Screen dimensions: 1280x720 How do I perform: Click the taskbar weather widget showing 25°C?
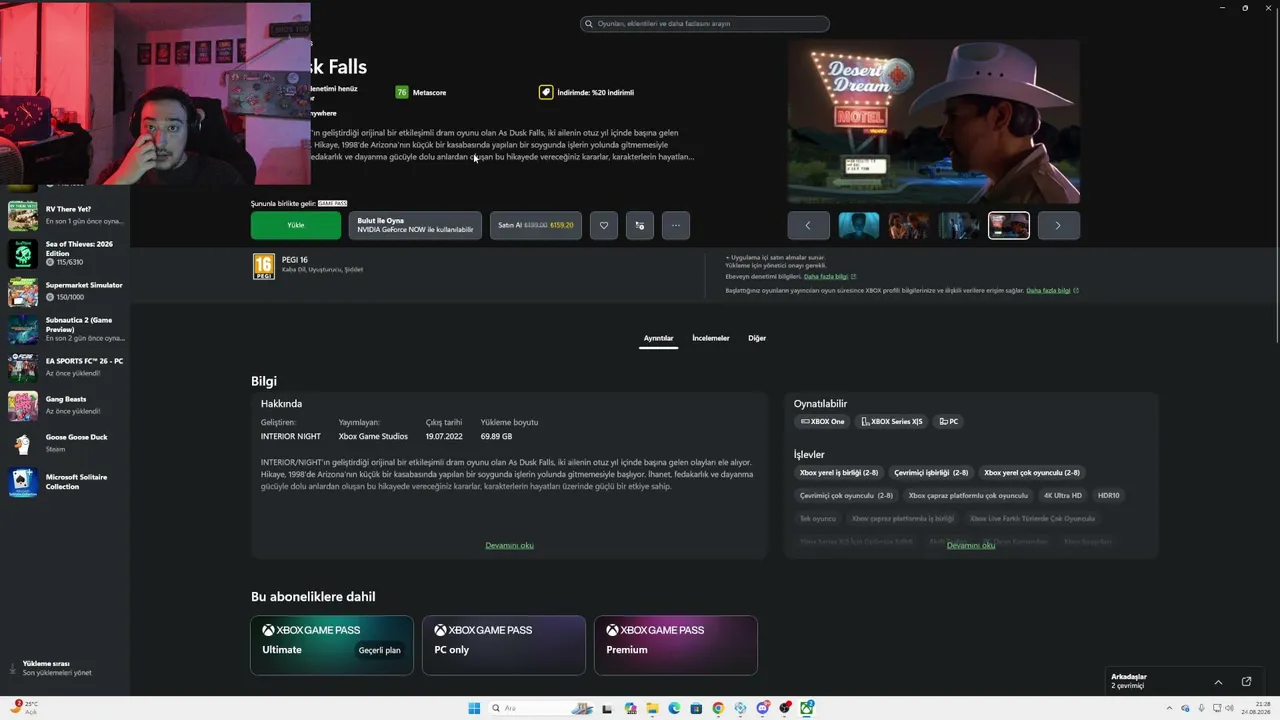click(26, 708)
